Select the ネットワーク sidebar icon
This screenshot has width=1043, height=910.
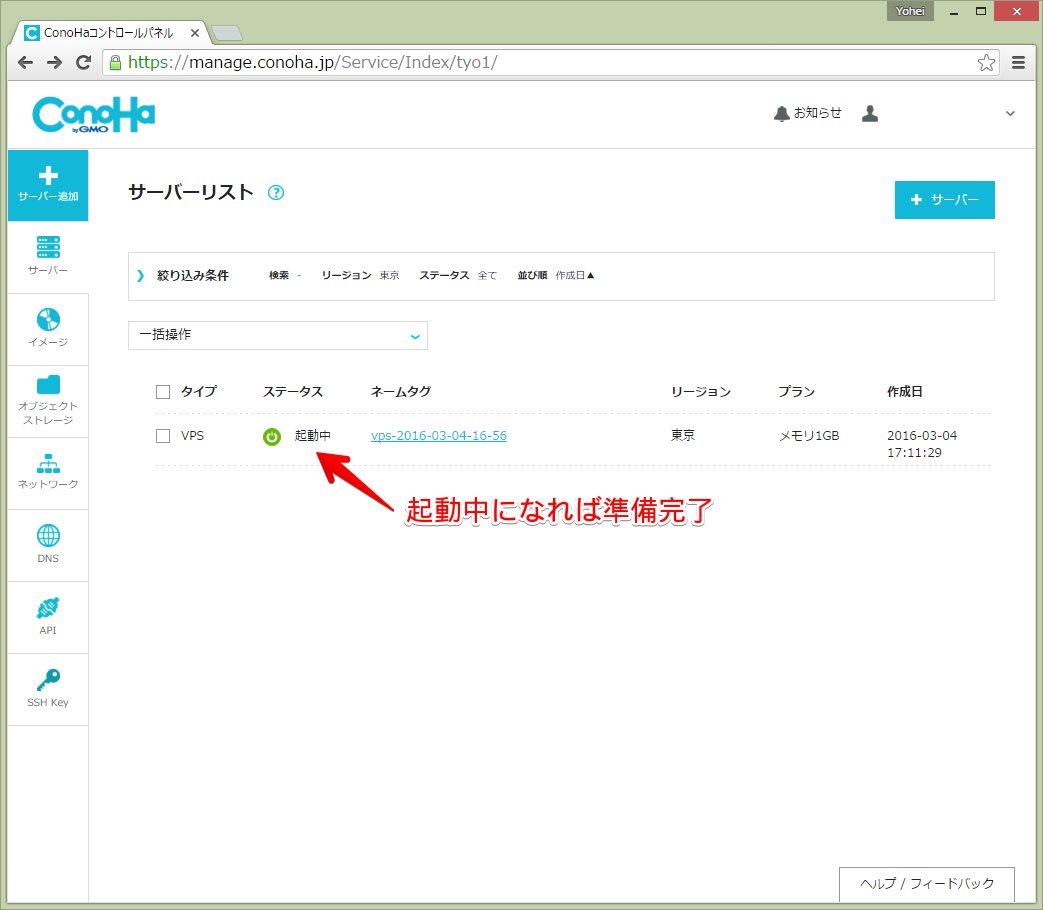[47, 470]
